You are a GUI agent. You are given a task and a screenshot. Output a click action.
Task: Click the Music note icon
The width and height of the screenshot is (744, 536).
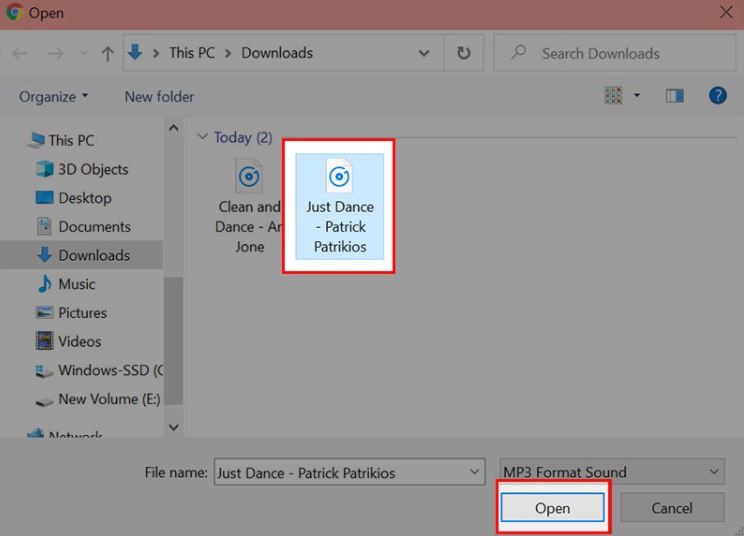click(x=45, y=284)
